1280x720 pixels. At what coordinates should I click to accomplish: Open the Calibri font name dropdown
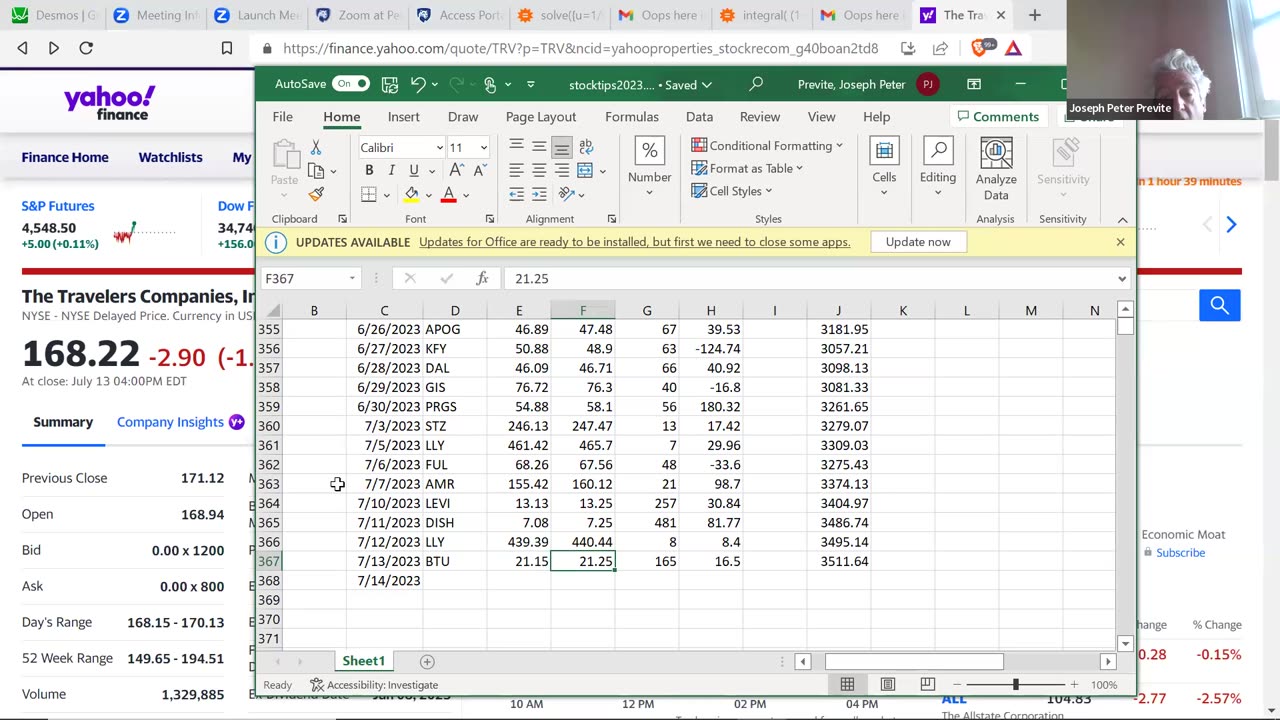pyautogui.click(x=439, y=148)
